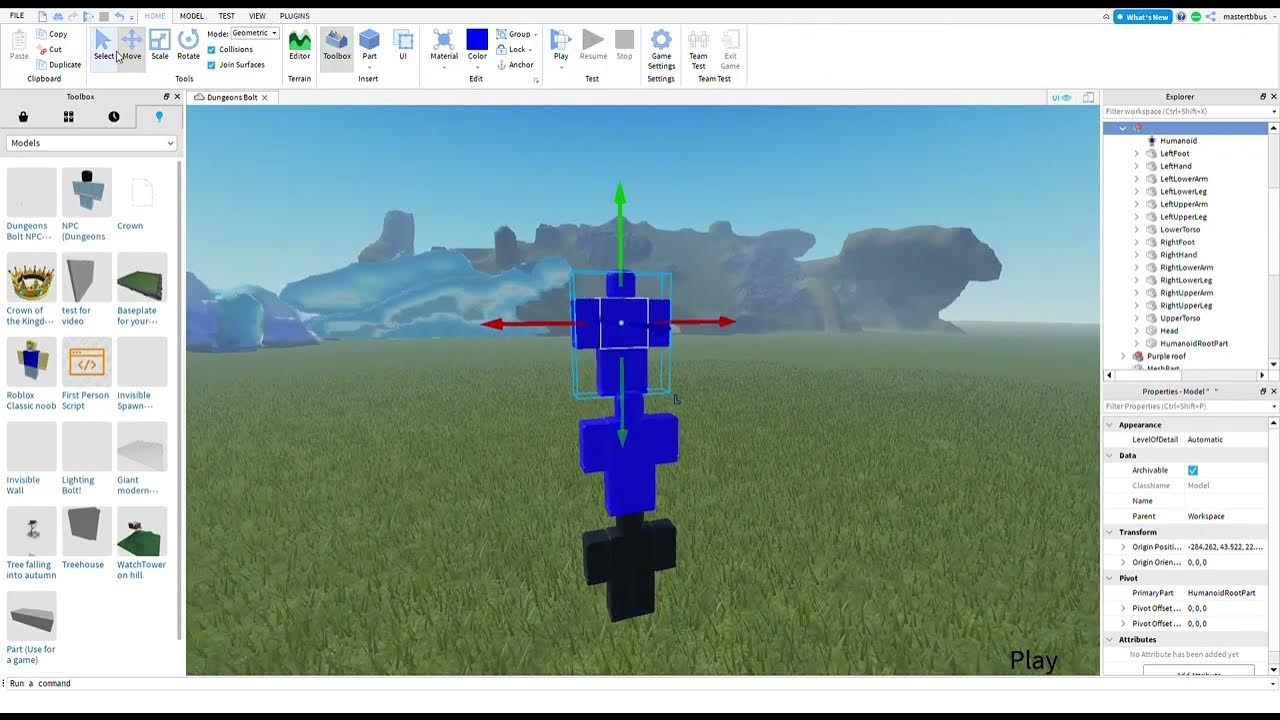1280x720 pixels.
Task: Open the Terrain Editor
Action: tap(300, 45)
